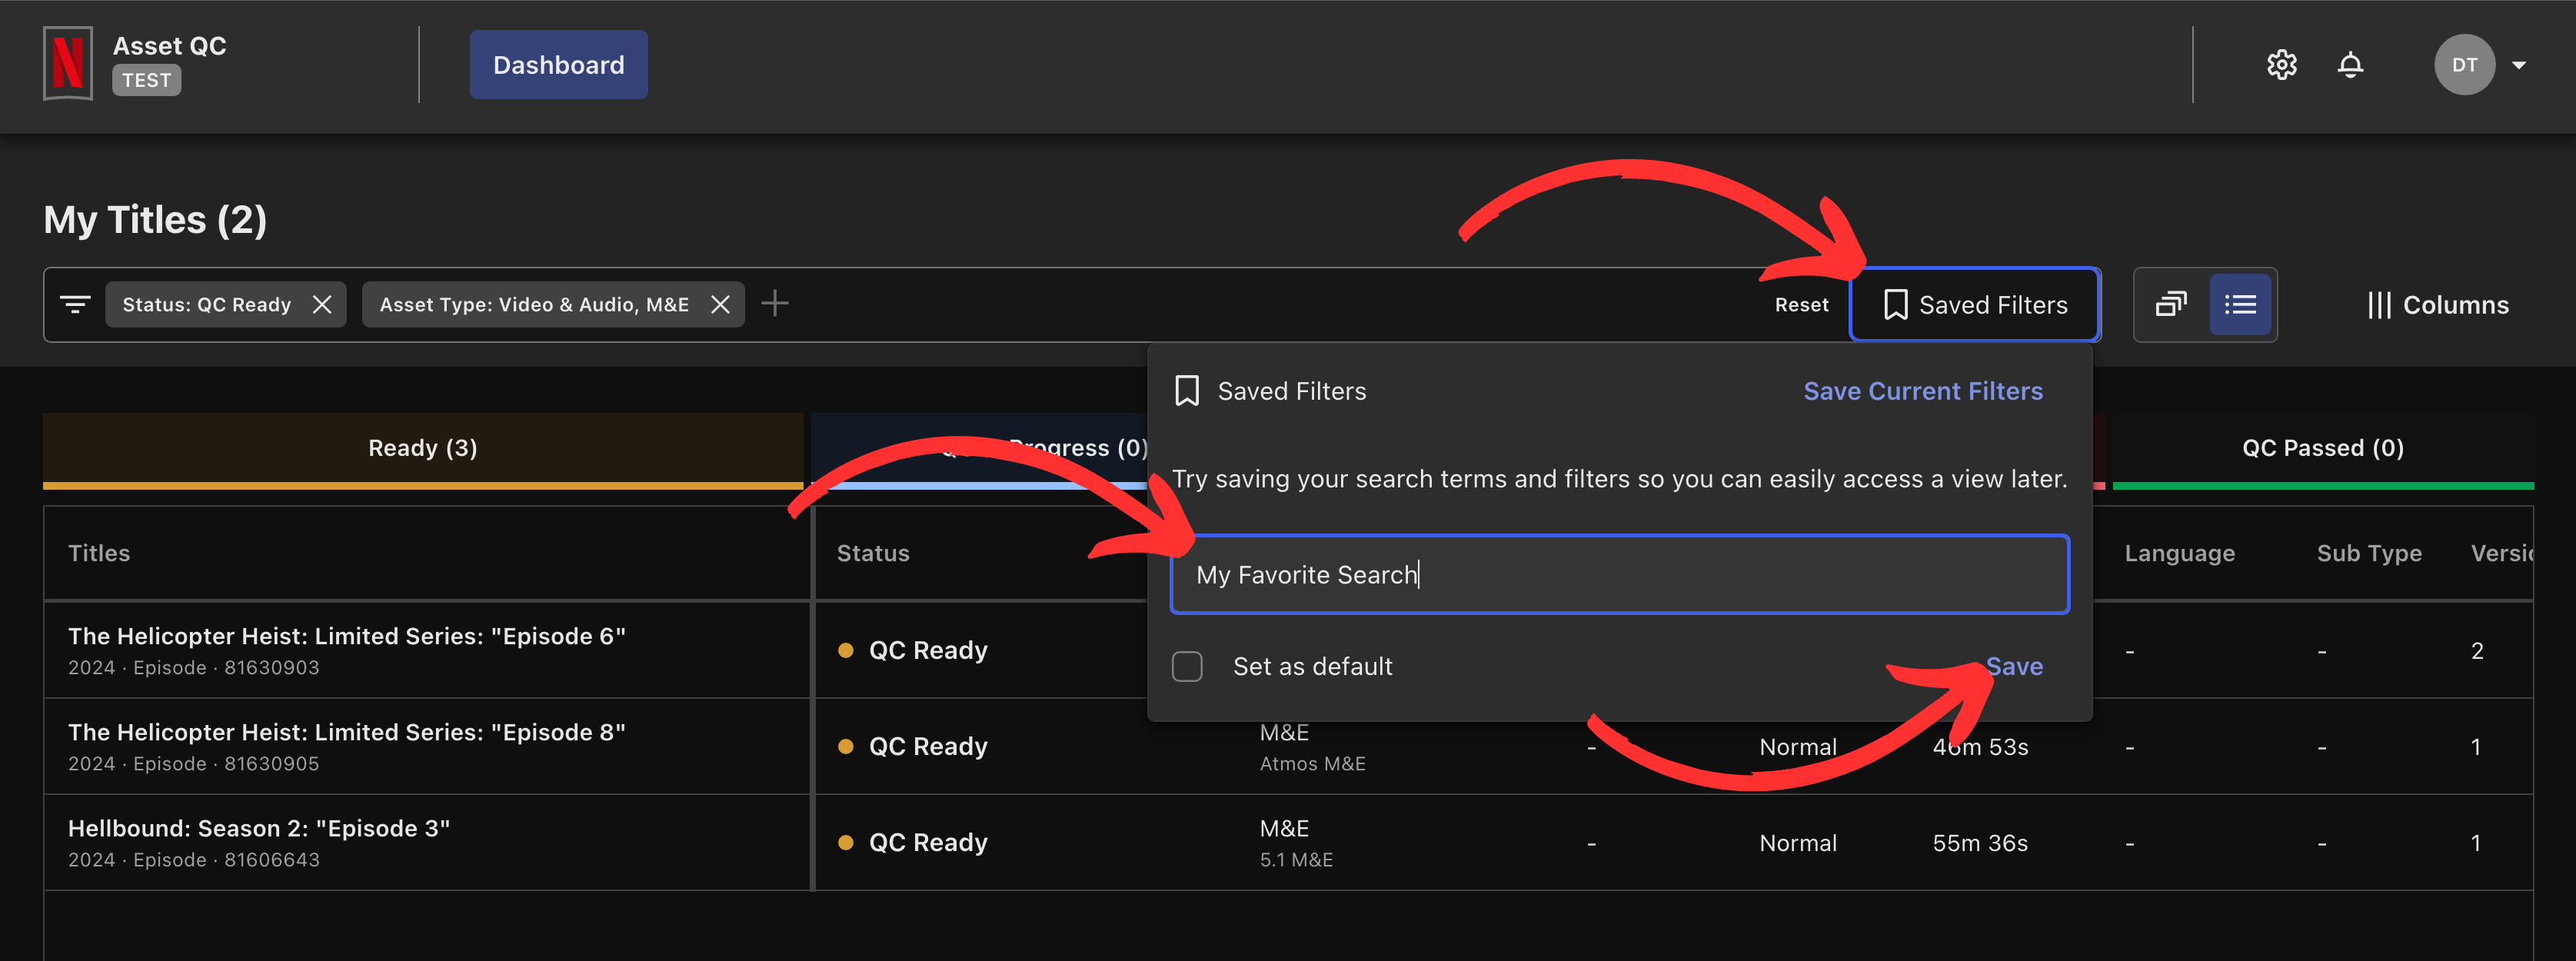Sort by Status column header
The image size is (2576, 961).
click(x=873, y=553)
